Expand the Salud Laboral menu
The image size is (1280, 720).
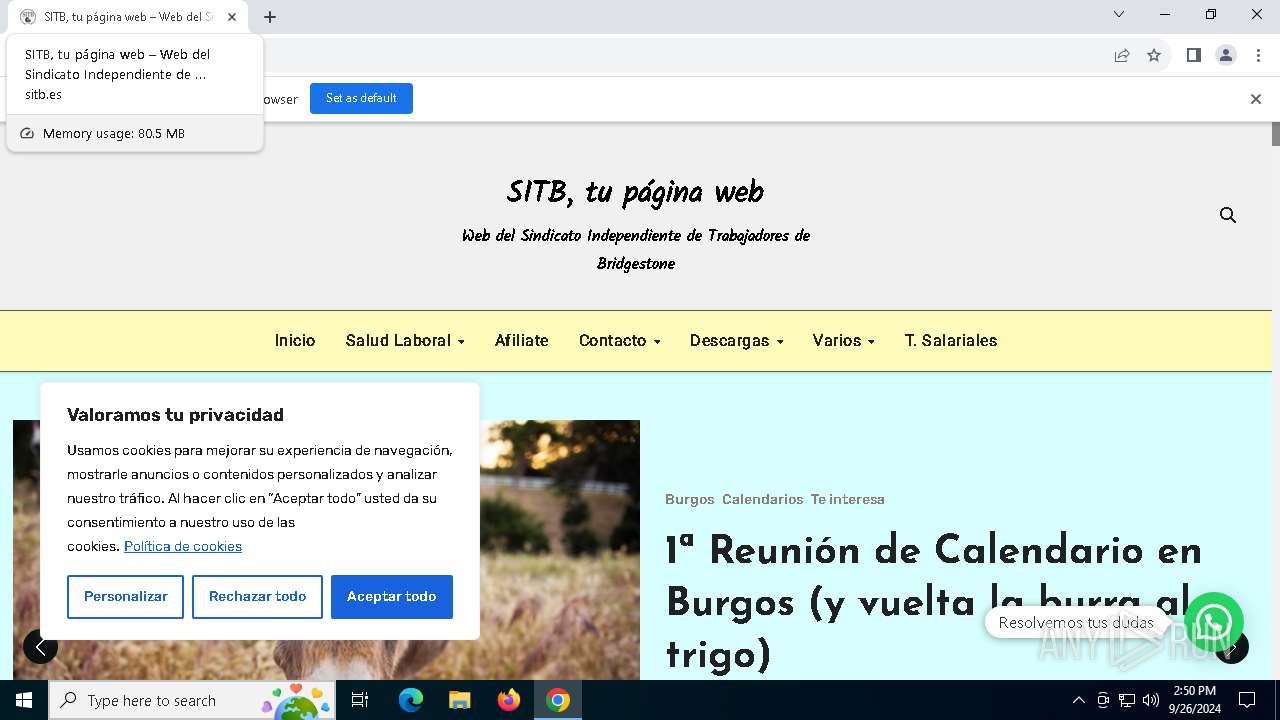[x=405, y=341]
